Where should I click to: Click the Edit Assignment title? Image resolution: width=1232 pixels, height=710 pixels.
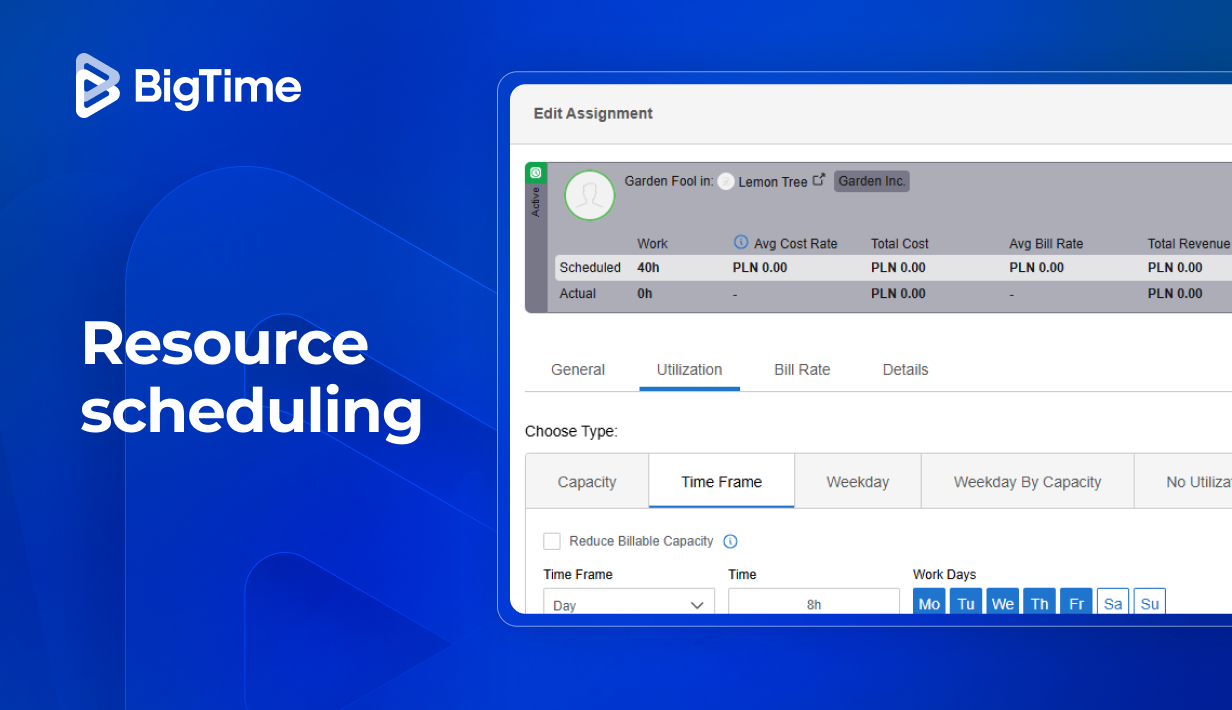pos(593,114)
